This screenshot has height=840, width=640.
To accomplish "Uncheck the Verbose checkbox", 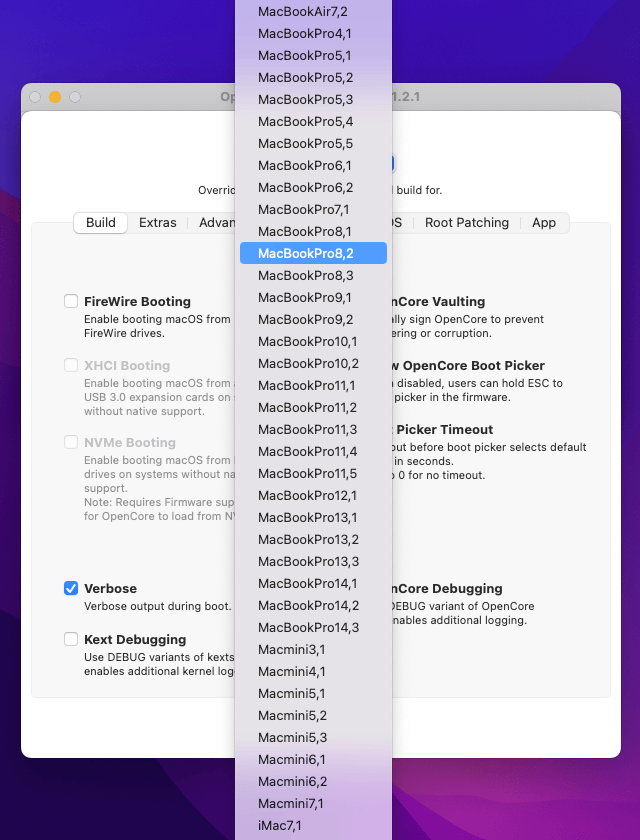I will [71, 588].
